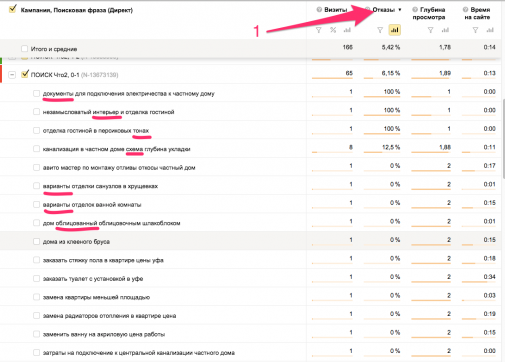Collapse the ПОИСК Что2, 0-1 campaign group

12,75
